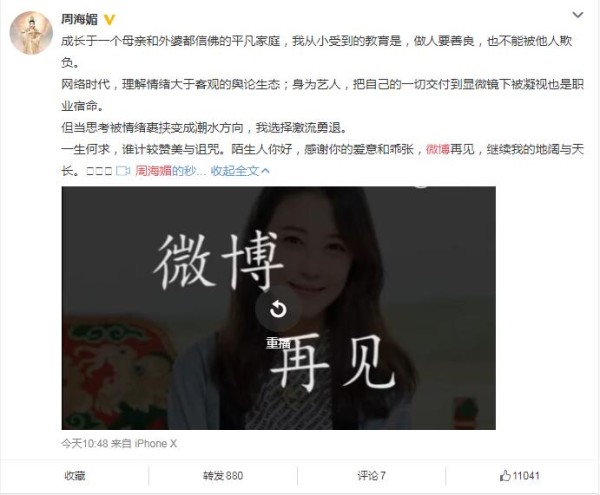Click the 周海媚 profile avatar

(31, 33)
